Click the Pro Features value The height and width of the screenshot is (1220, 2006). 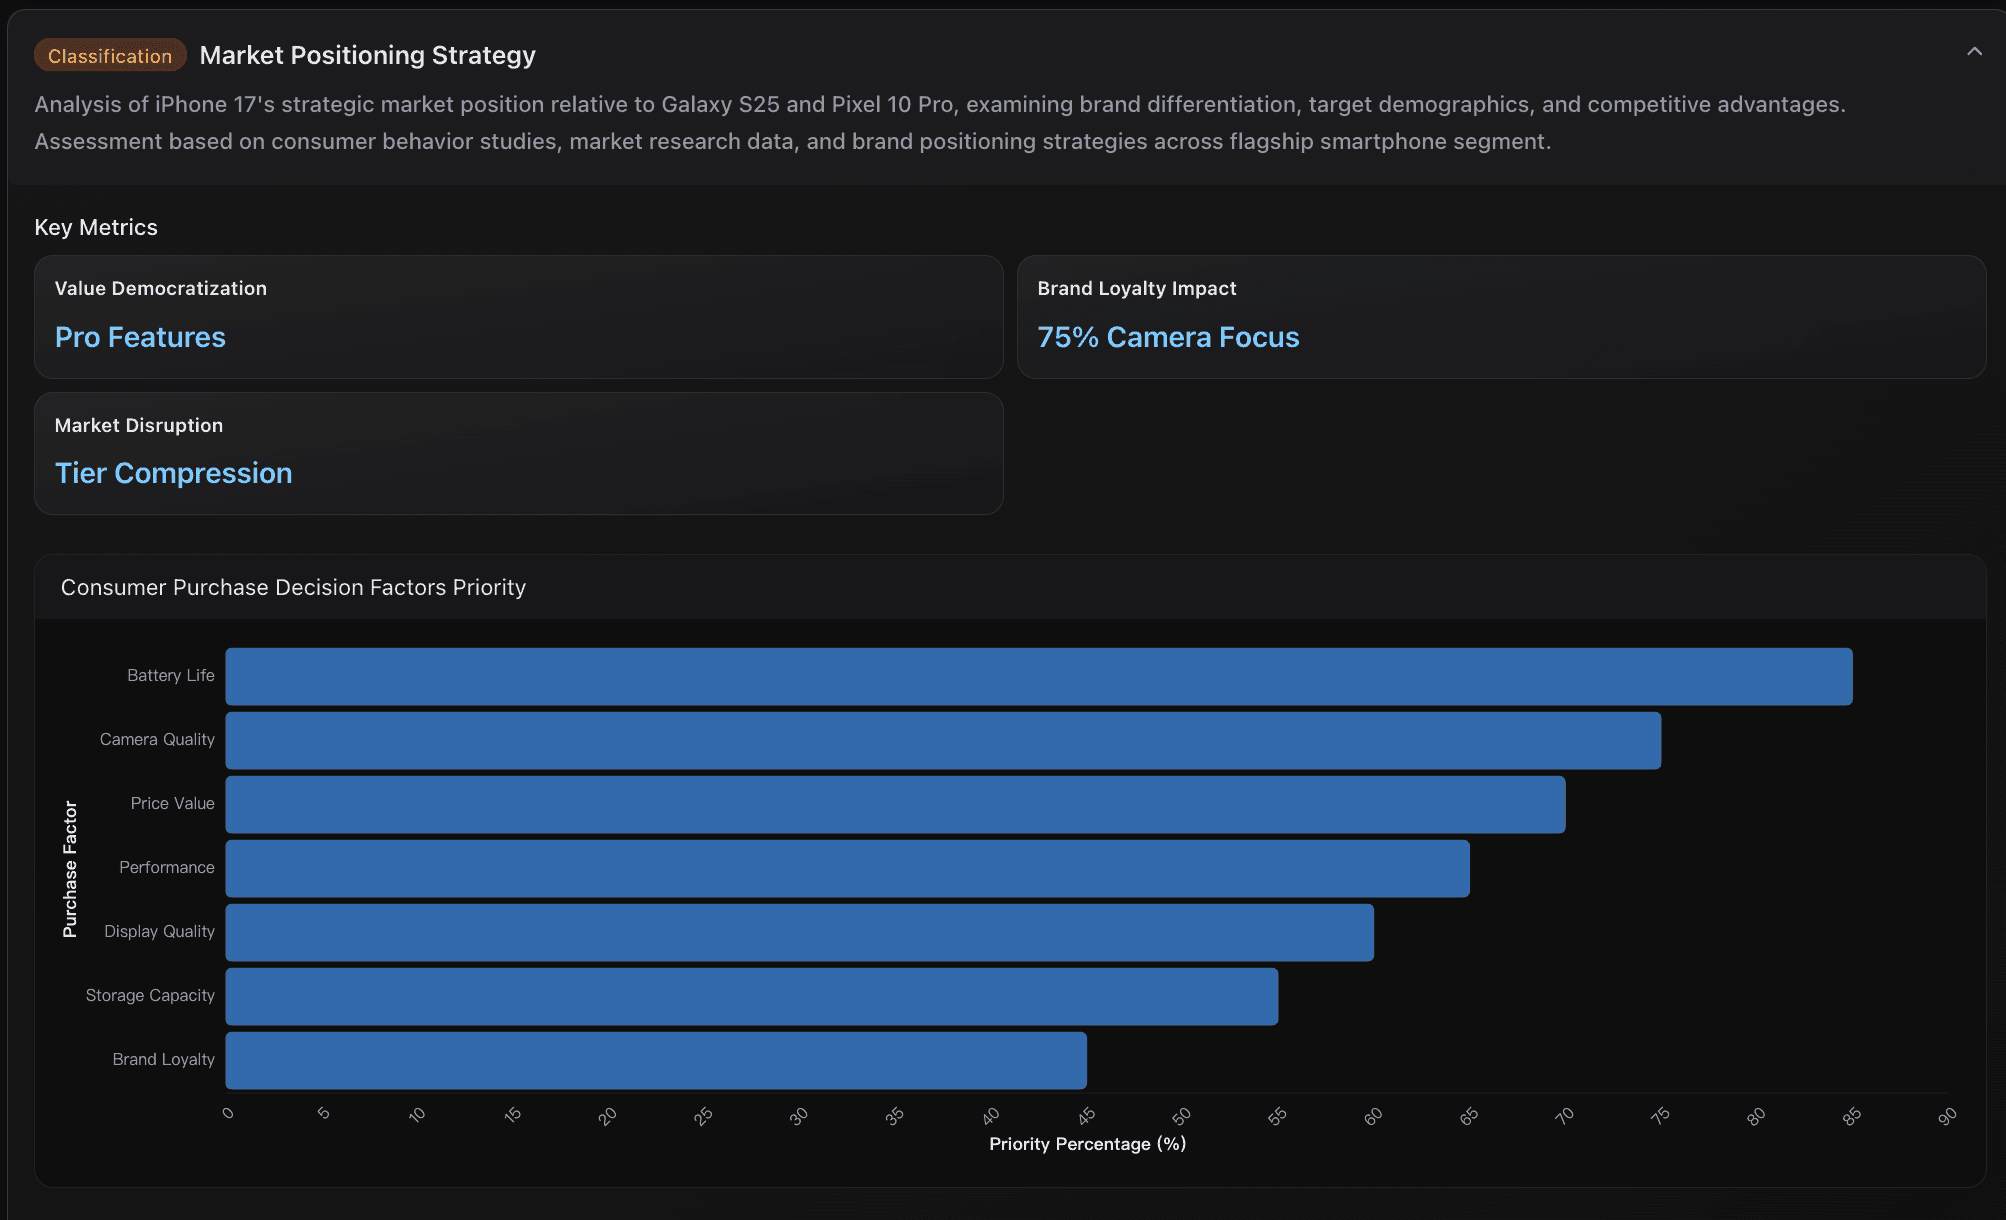tap(140, 337)
